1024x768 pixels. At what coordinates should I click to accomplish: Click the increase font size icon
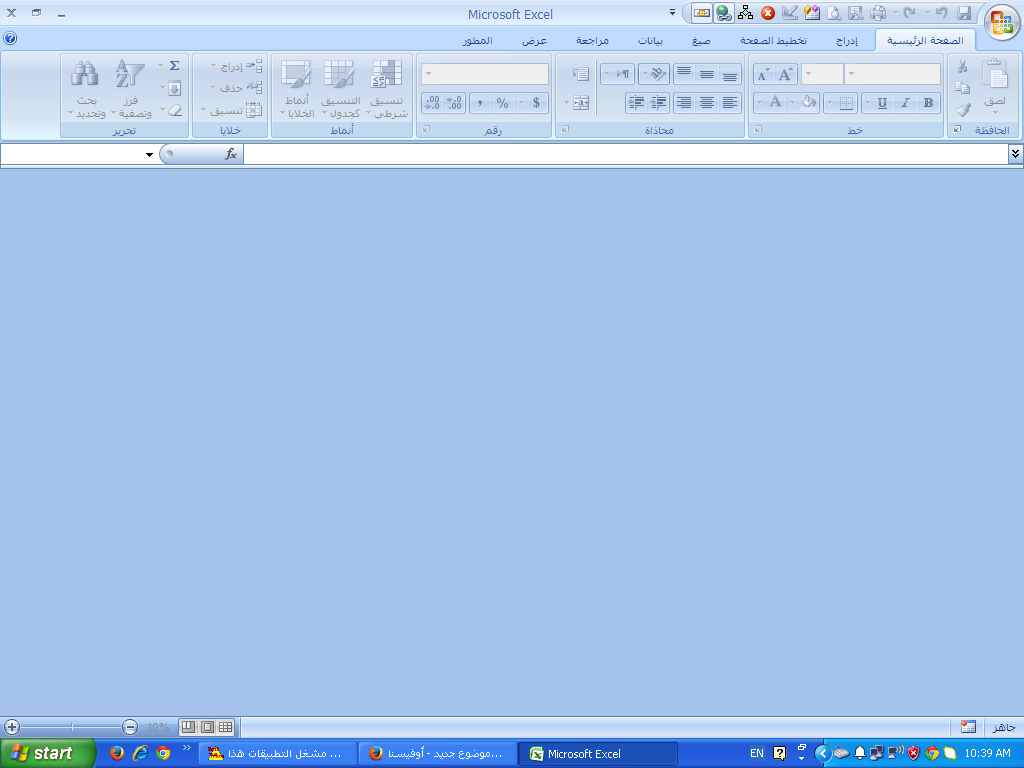(x=786, y=74)
